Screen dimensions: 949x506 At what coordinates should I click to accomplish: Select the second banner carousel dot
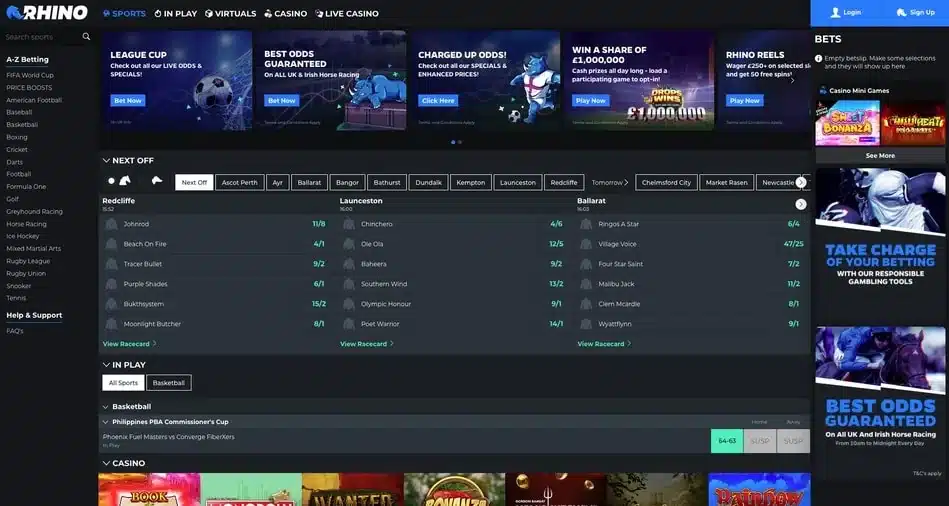(460, 142)
